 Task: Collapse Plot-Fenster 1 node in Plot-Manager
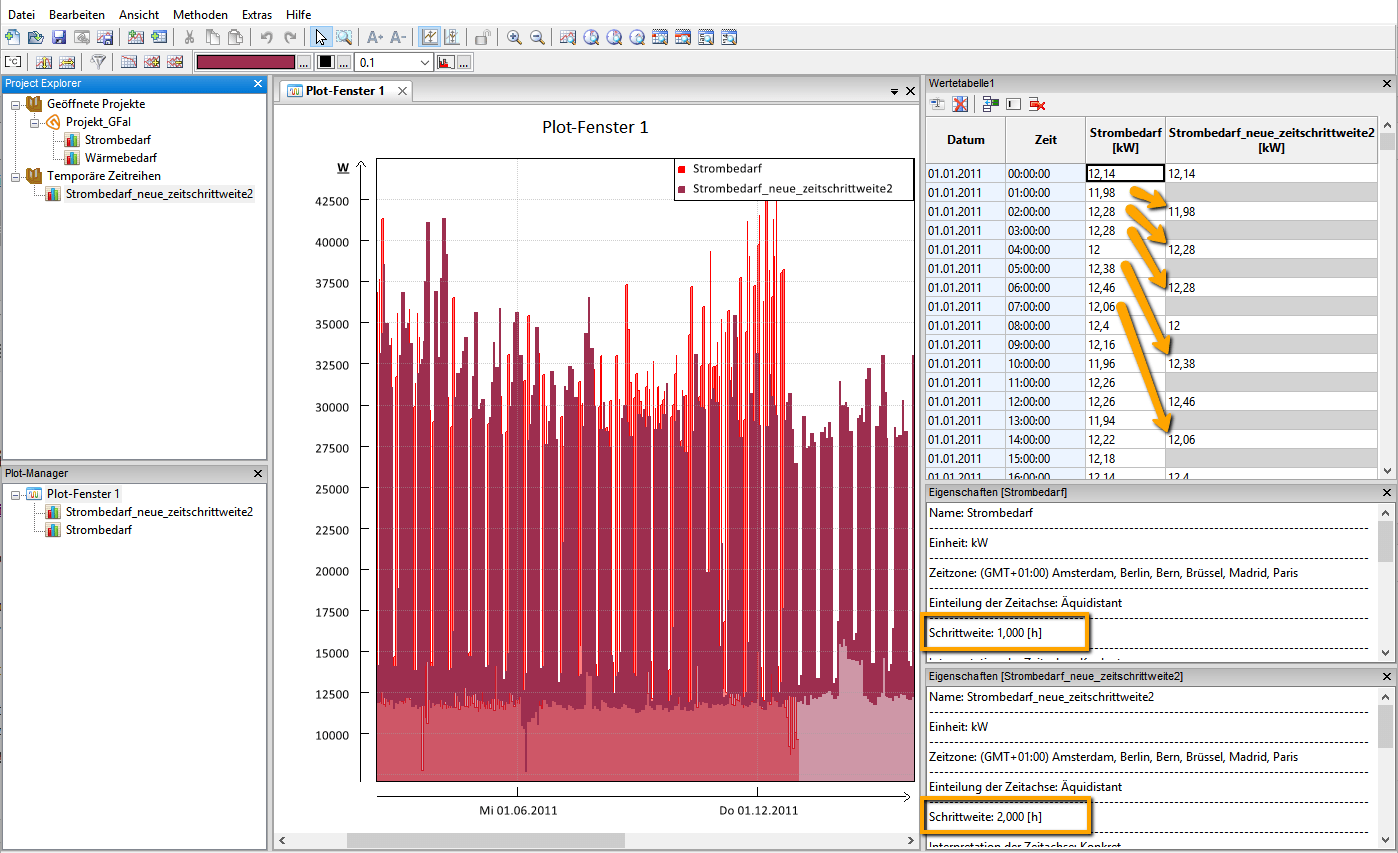[x=15, y=494]
